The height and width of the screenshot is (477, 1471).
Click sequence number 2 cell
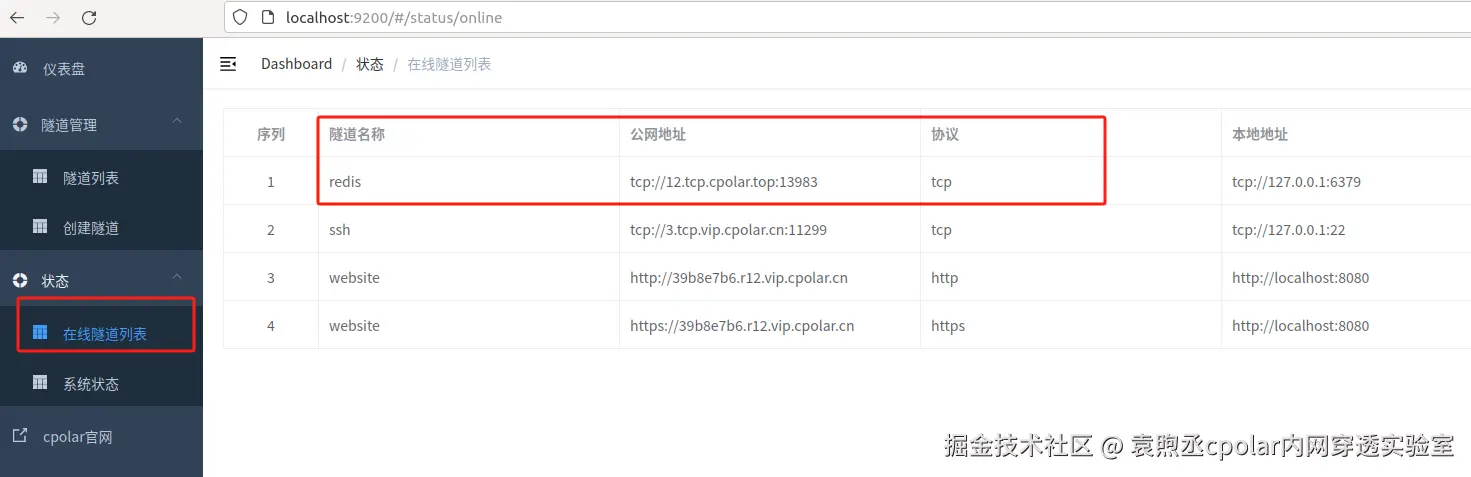click(271, 230)
